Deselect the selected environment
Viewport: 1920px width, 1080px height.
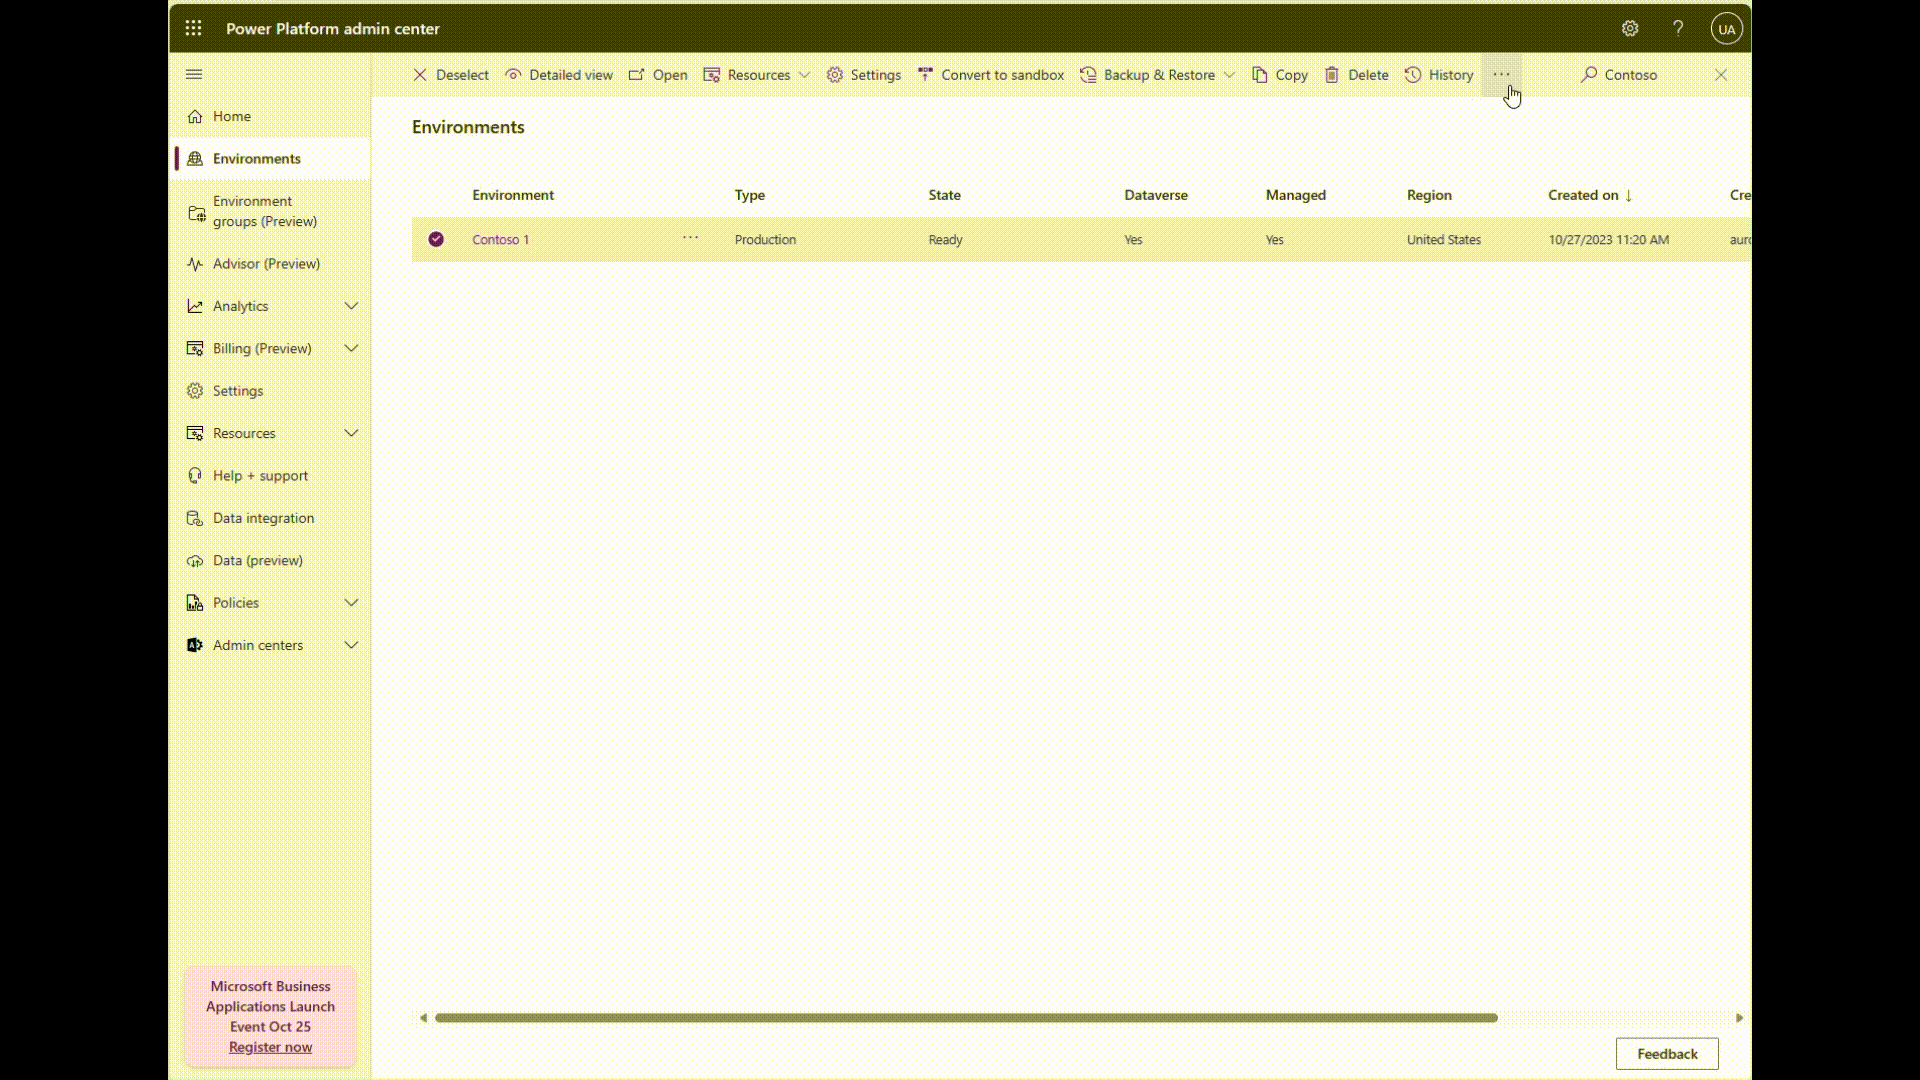(451, 75)
